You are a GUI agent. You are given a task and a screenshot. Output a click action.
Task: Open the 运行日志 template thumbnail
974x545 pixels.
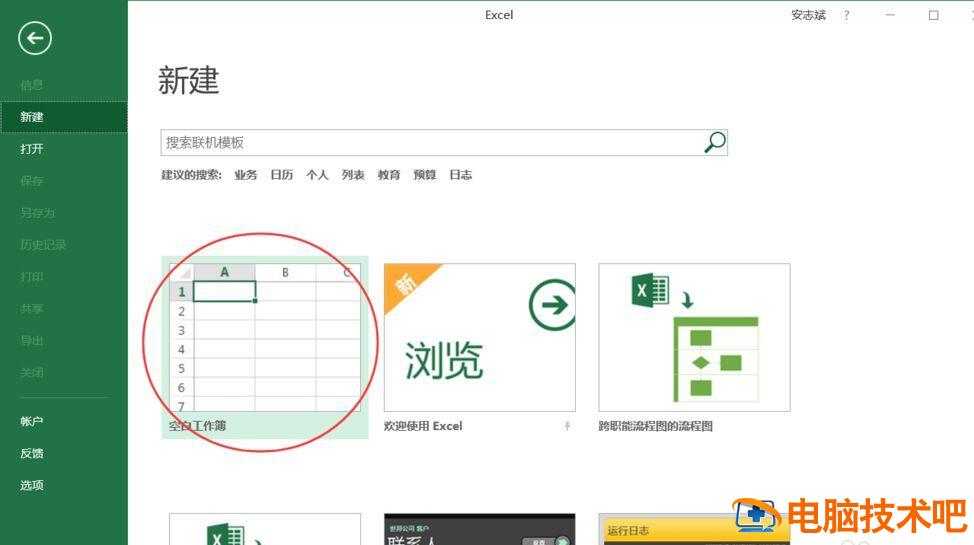coord(694,529)
